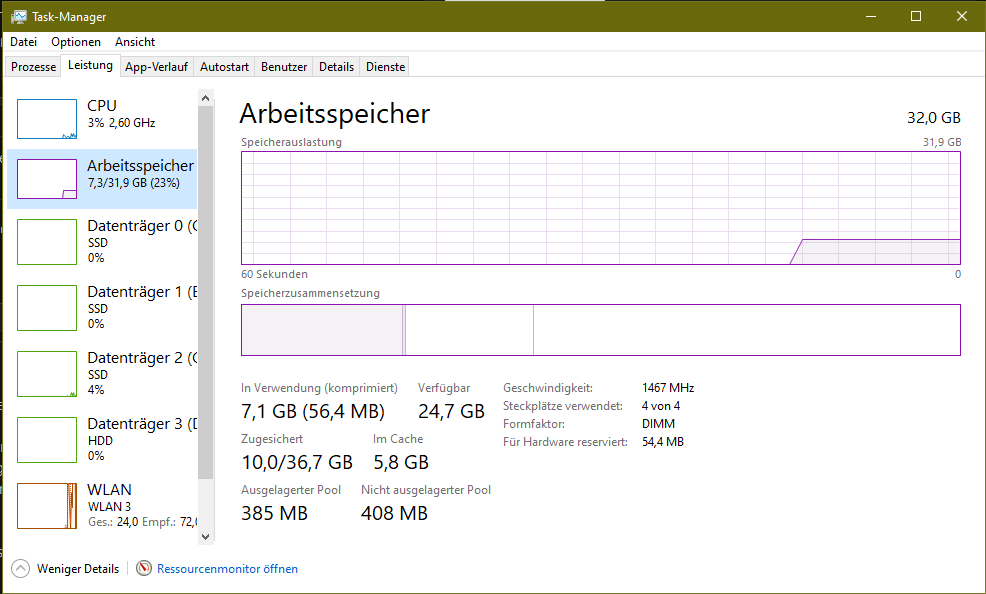Click the Ressourcenmonitor gauge icon
Screen dimensions: 986x594
coord(144,568)
